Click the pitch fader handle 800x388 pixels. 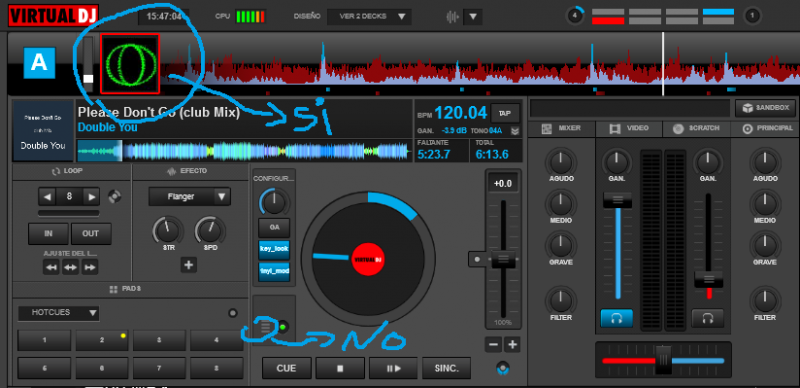pyautogui.click(x=503, y=259)
